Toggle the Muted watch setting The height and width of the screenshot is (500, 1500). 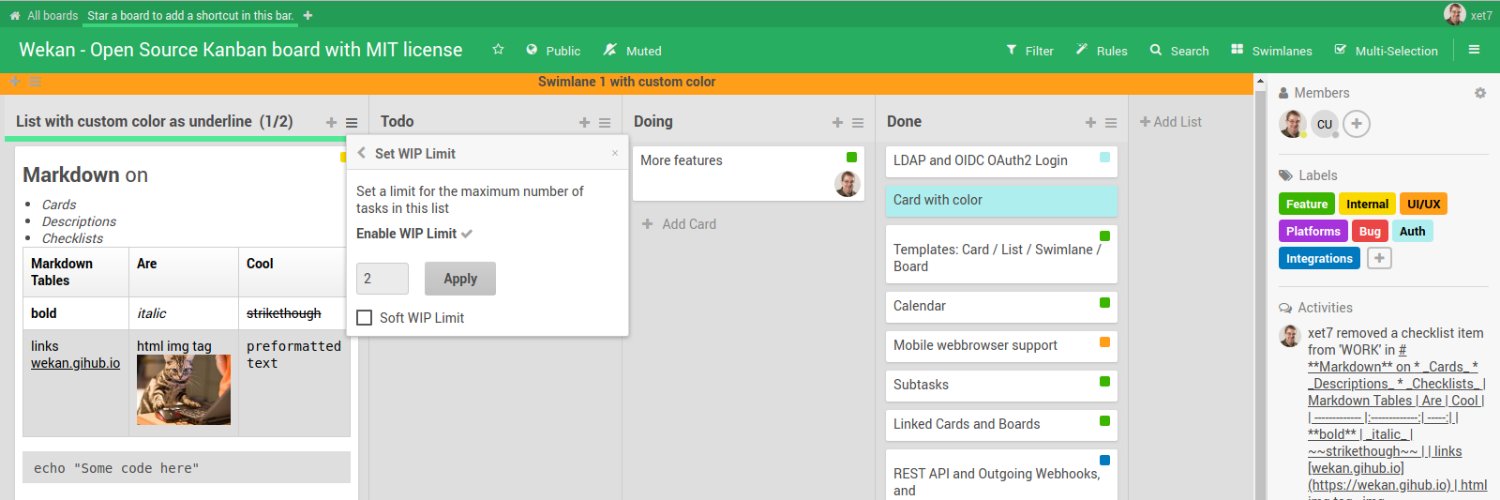[x=633, y=51]
